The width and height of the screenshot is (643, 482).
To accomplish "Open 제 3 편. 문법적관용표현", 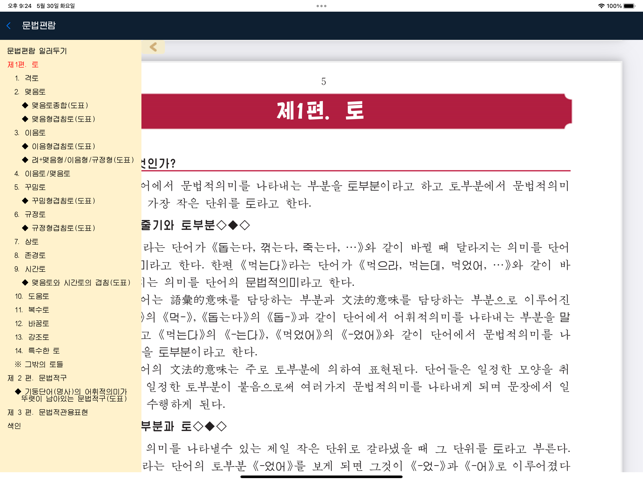I will point(47,412).
